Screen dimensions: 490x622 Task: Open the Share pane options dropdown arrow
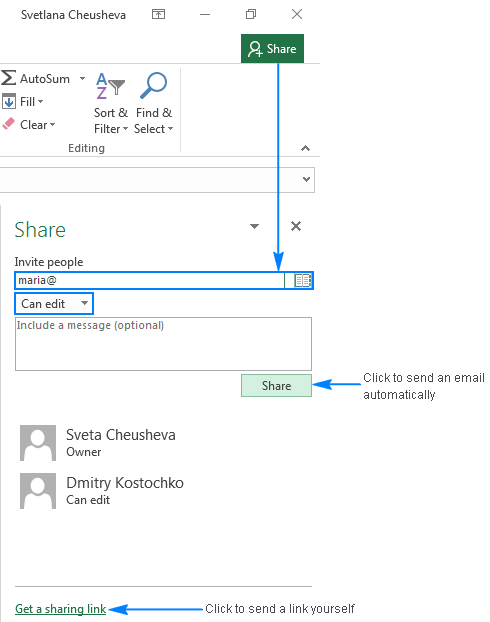(x=254, y=227)
